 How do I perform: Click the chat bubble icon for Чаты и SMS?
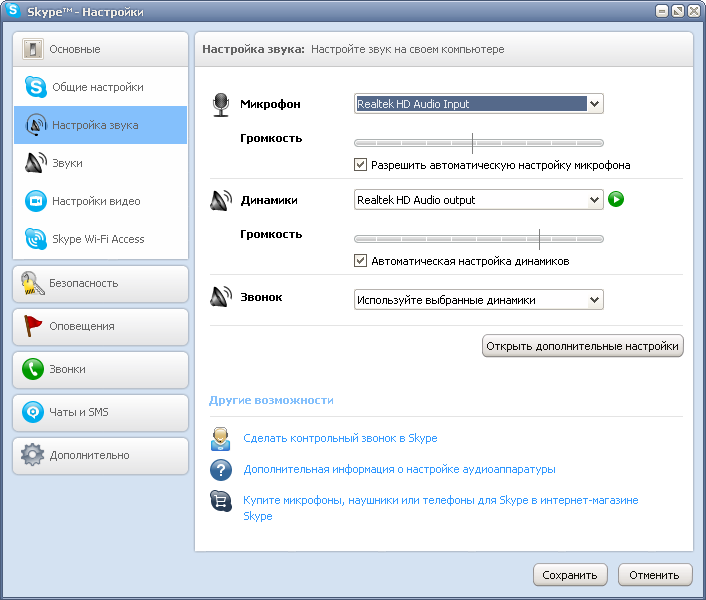pos(33,412)
